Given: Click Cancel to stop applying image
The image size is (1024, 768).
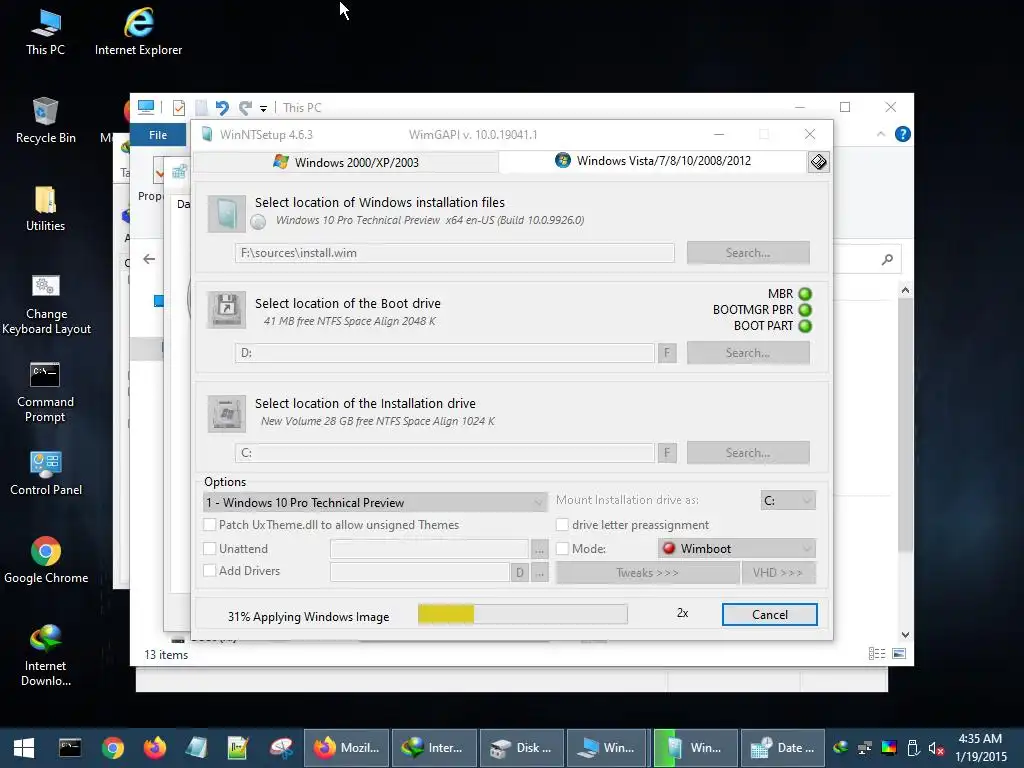Looking at the screenshot, I should (x=769, y=615).
